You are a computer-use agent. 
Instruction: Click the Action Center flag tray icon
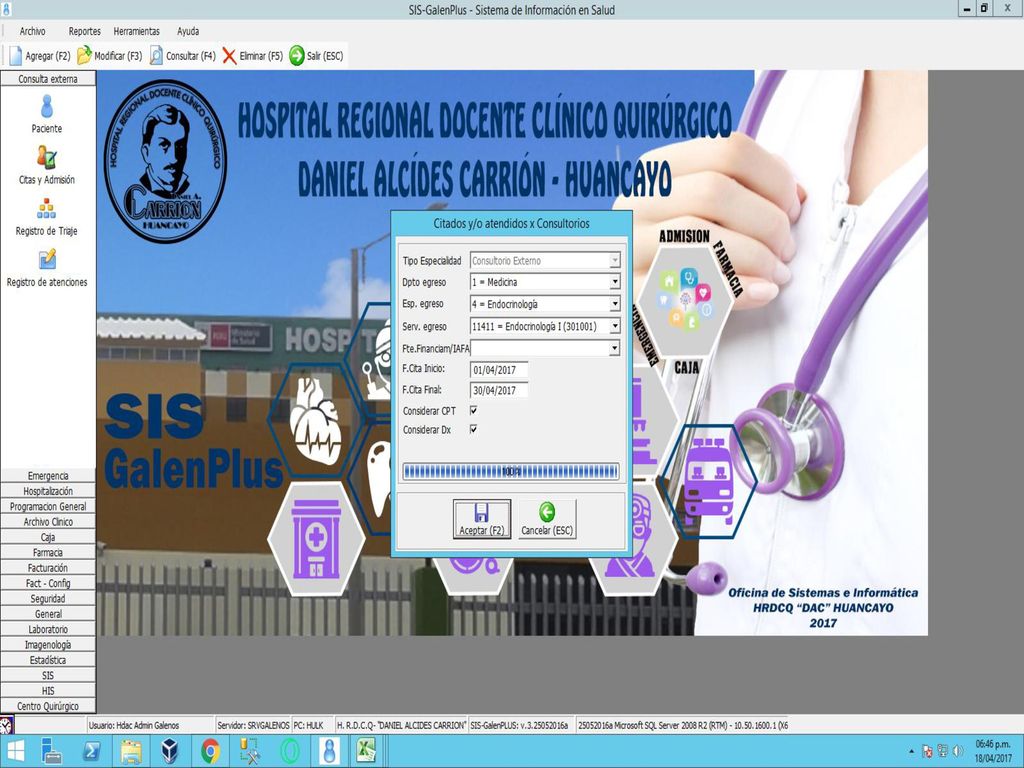tap(927, 751)
